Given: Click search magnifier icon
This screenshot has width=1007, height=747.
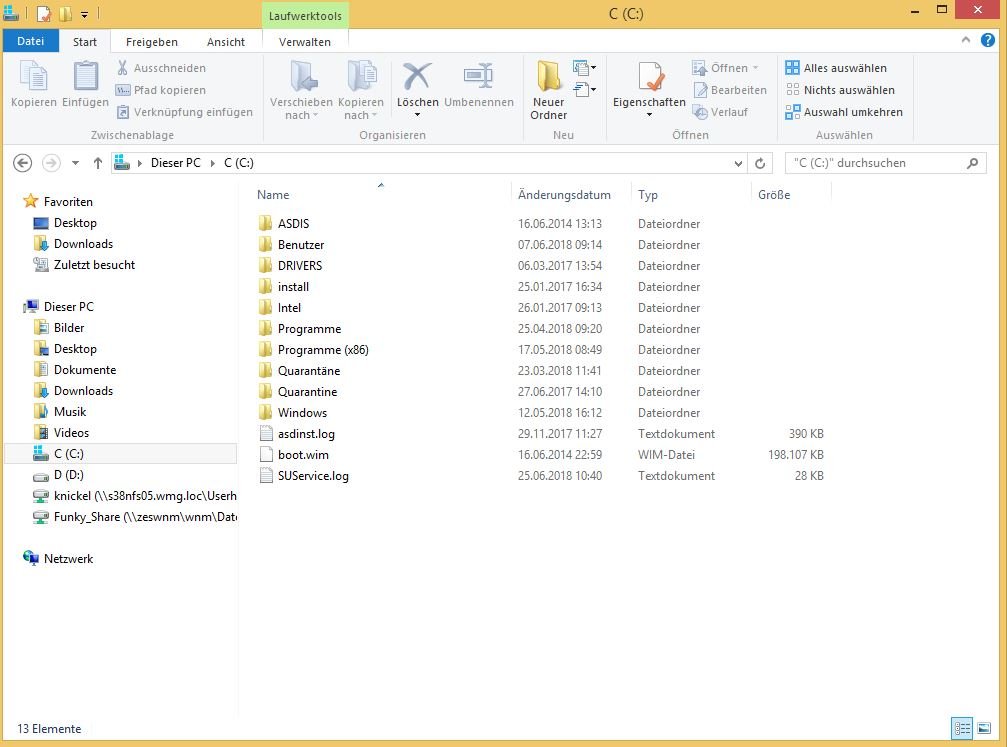Looking at the screenshot, I should [x=972, y=163].
